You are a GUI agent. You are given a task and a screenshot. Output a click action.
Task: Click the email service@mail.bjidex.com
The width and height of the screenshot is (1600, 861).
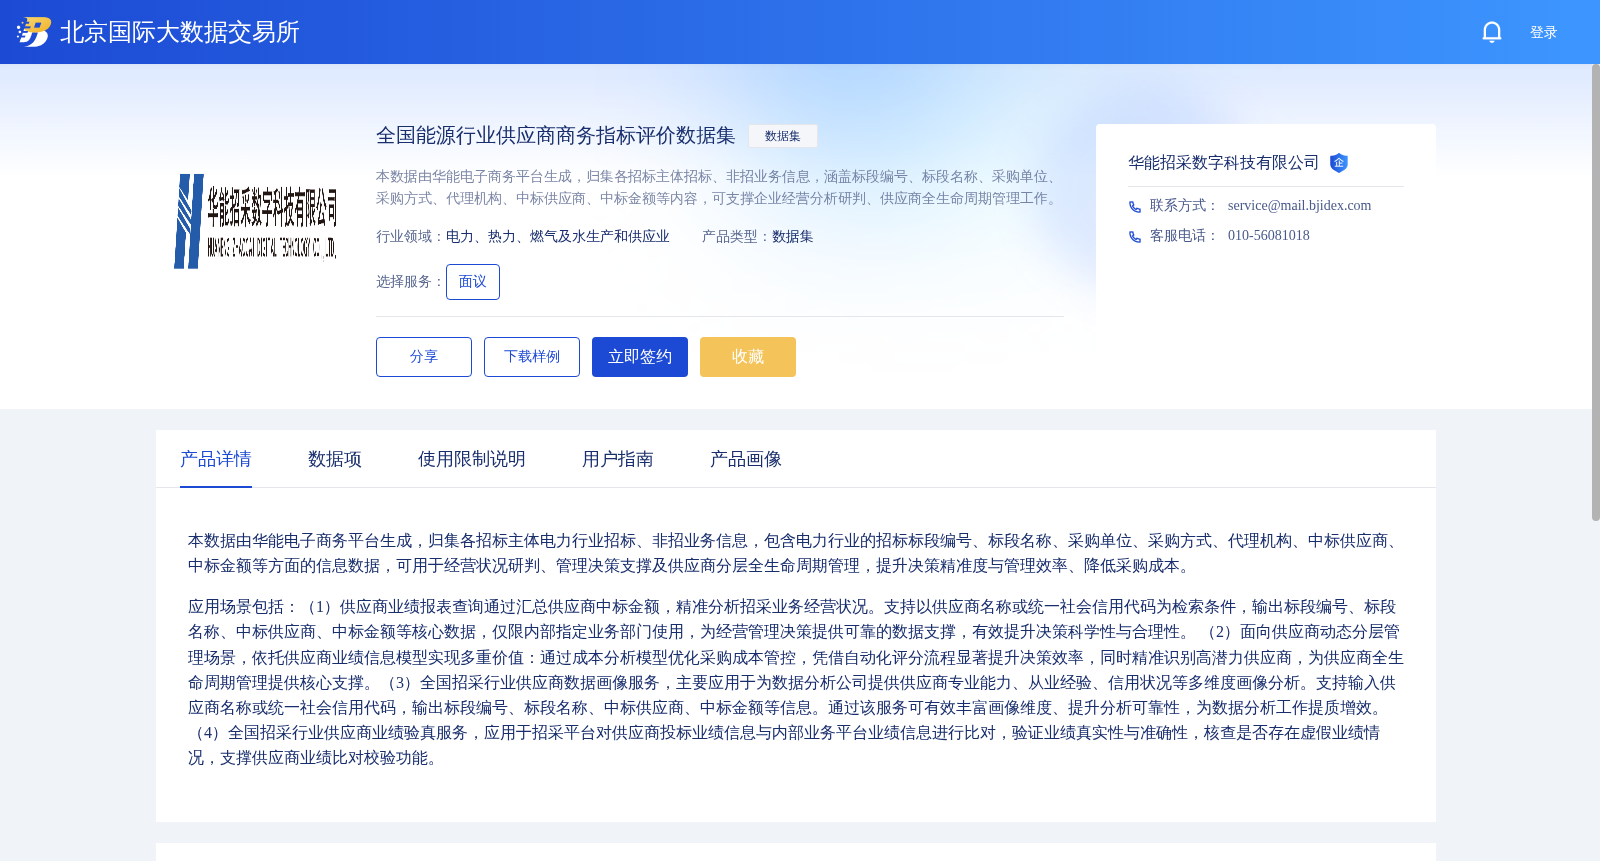(1299, 206)
